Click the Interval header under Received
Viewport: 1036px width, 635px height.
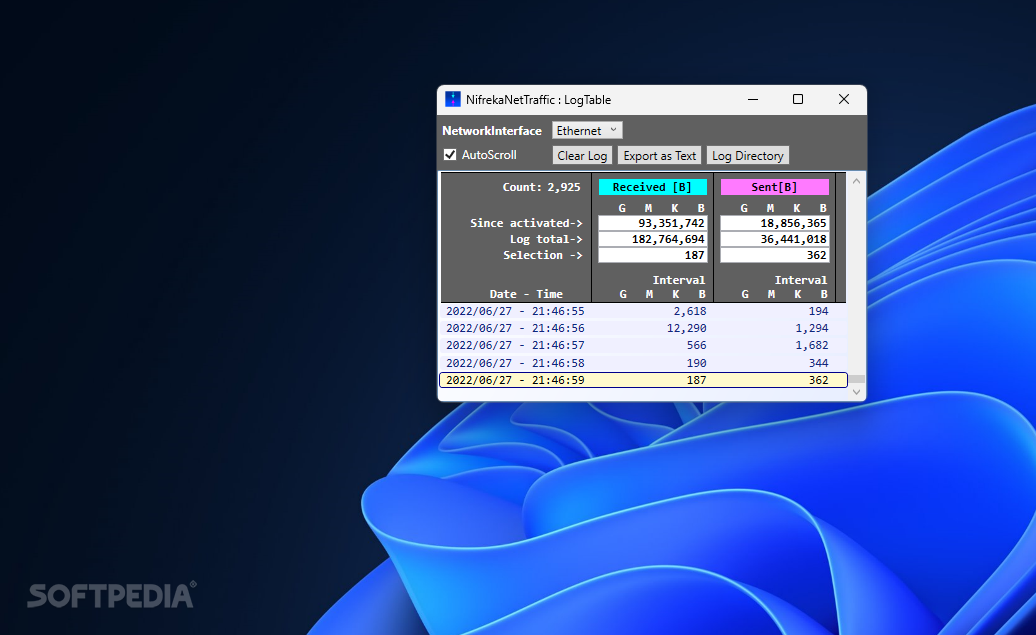[679, 280]
